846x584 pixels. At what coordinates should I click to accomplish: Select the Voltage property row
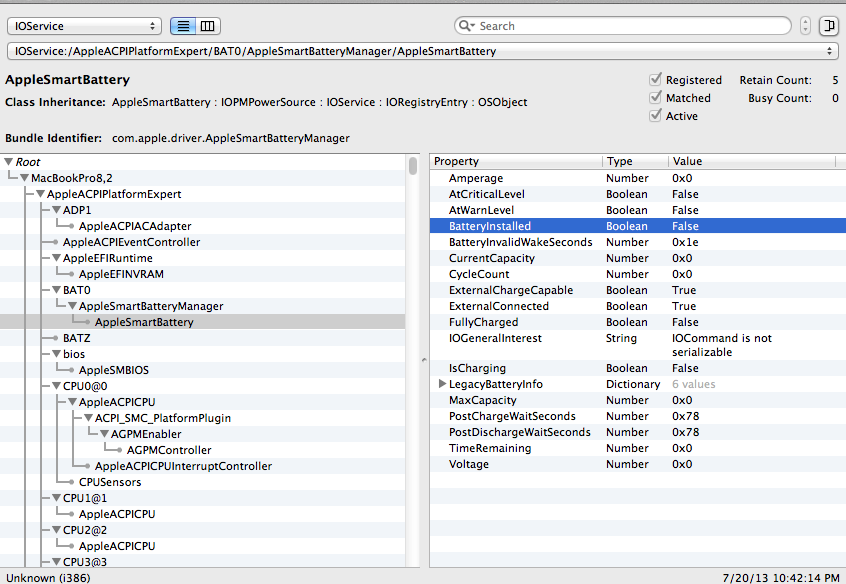coord(638,464)
